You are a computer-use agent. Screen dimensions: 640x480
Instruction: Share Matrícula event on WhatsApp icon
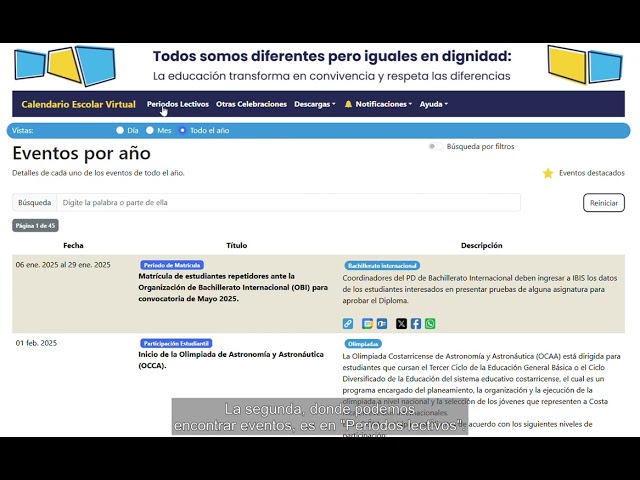430,324
